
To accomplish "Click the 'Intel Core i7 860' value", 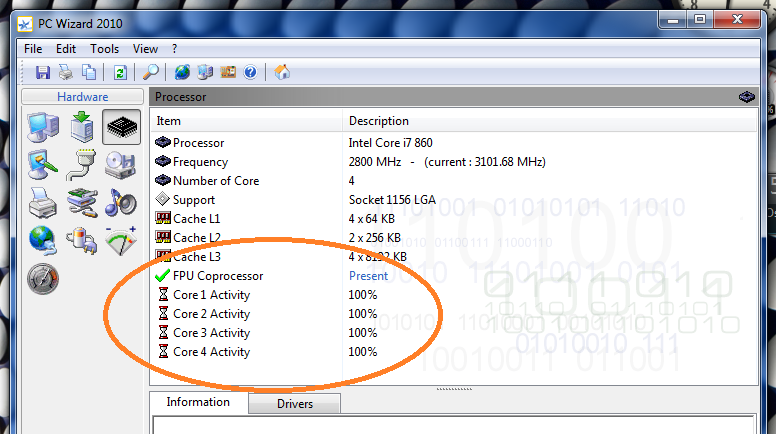I will [390, 143].
